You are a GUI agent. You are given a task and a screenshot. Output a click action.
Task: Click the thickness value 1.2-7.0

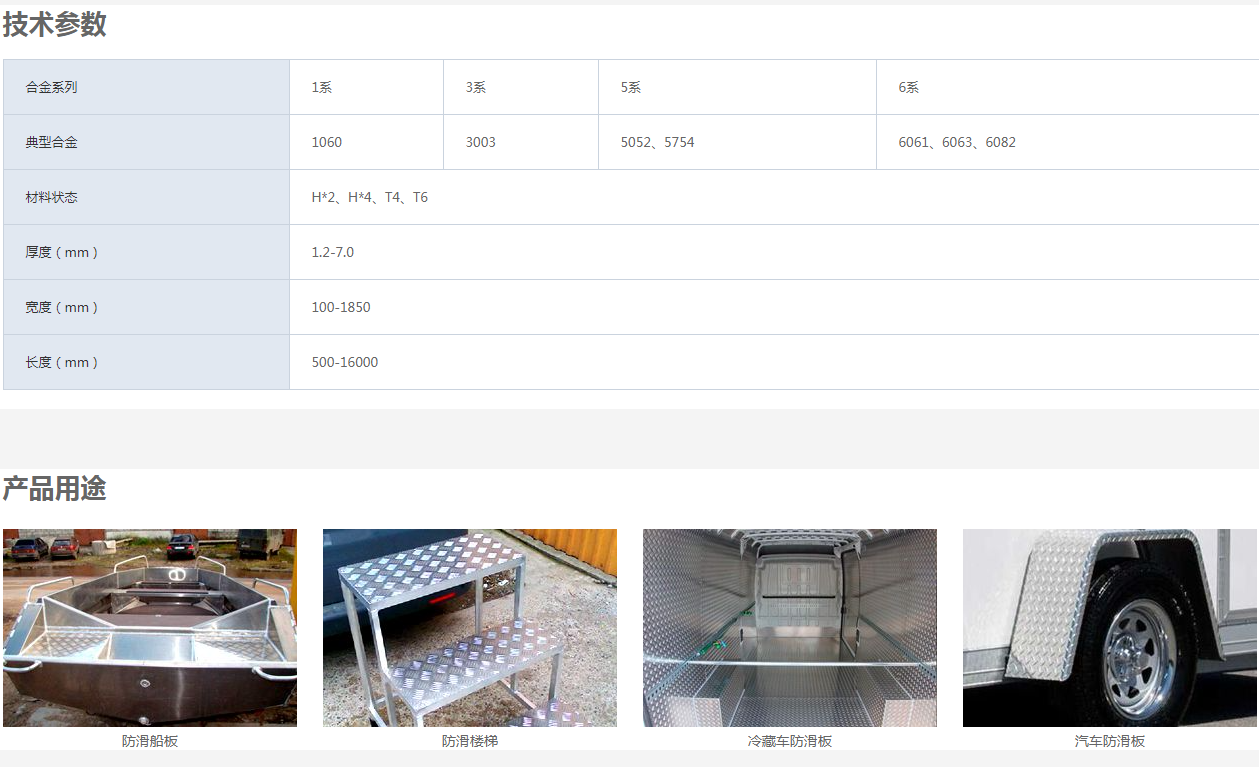(x=333, y=252)
